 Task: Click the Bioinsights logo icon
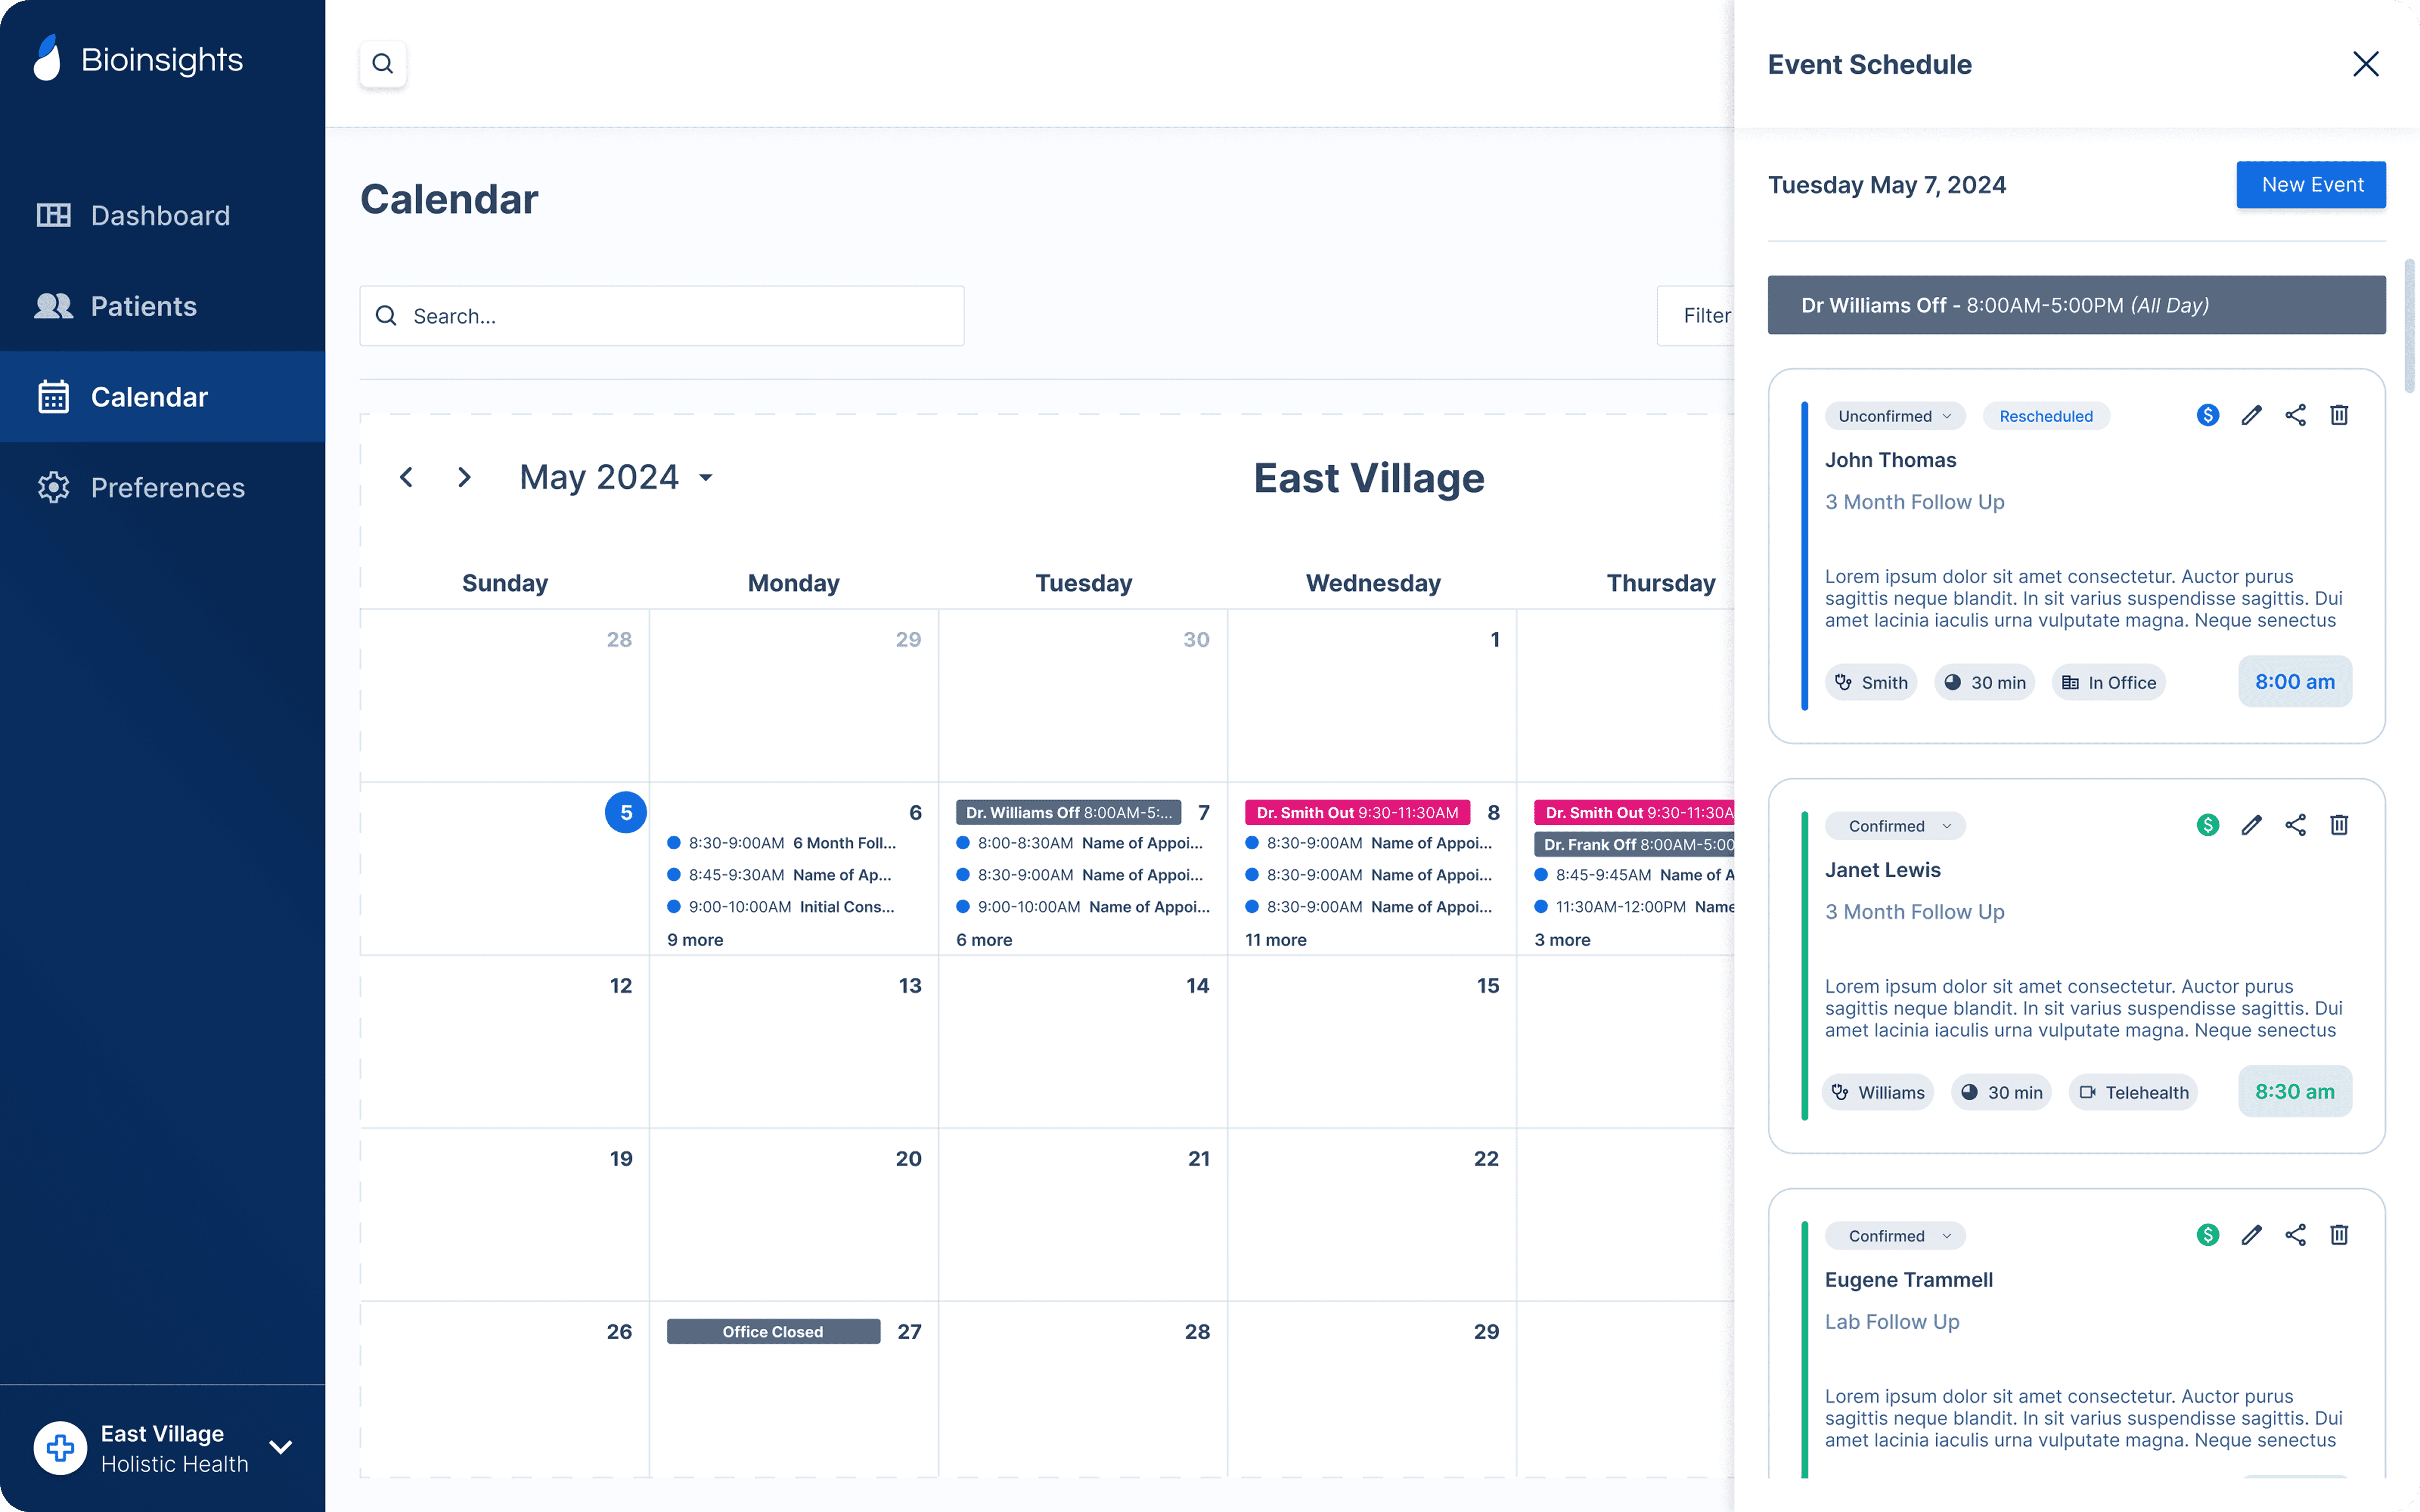[47, 58]
